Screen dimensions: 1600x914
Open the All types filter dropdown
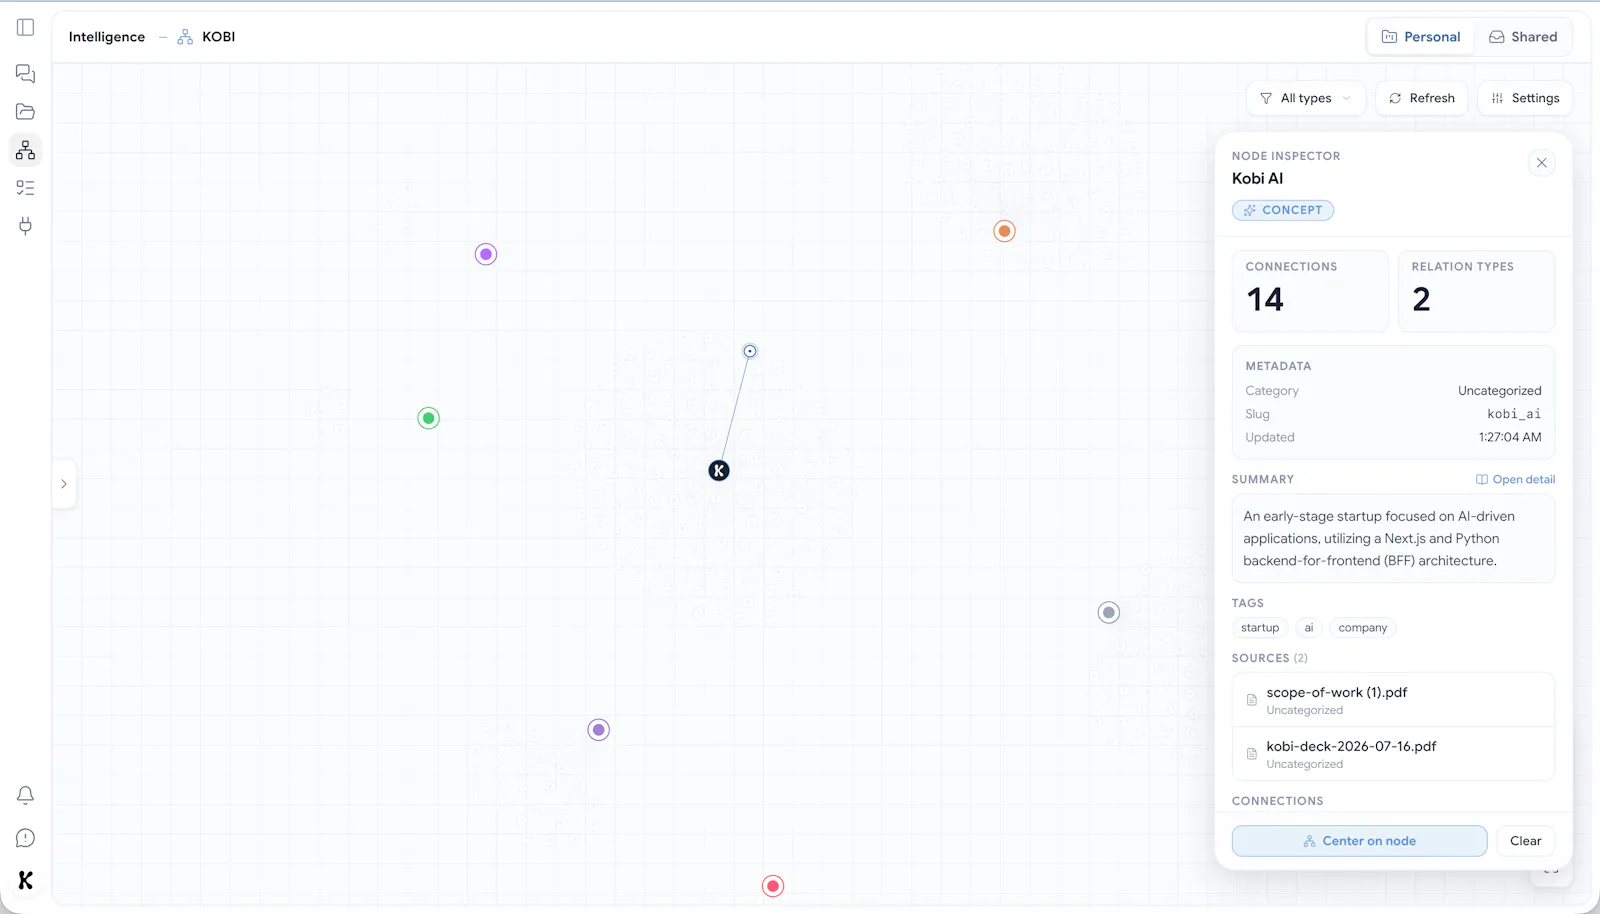tap(1306, 98)
